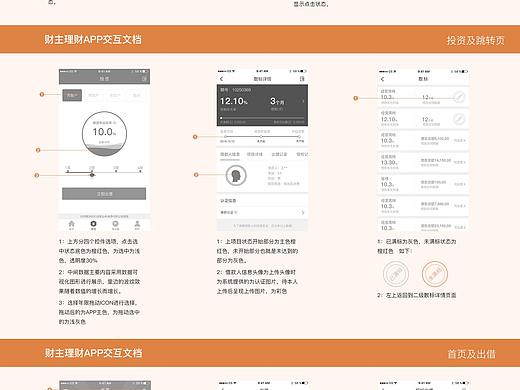The image size is (520, 390).
Task: Click the orange round stamp sample
Action: click(x=435, y=274)
